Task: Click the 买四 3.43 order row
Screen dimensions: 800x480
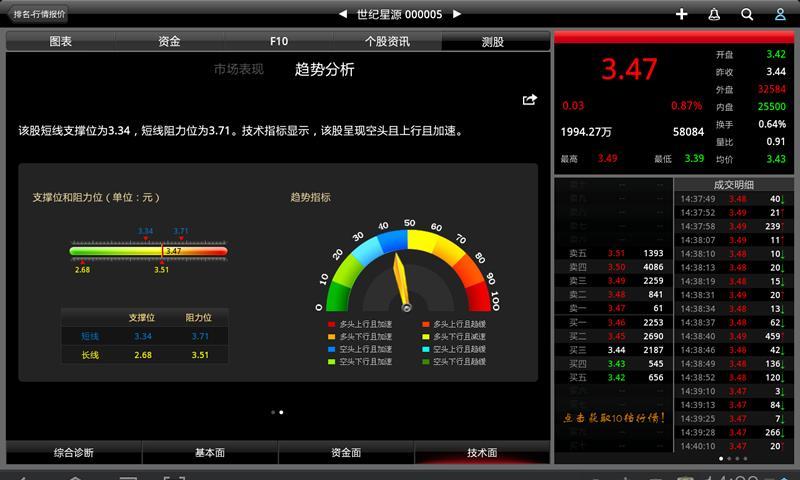Action: [616, 364]
